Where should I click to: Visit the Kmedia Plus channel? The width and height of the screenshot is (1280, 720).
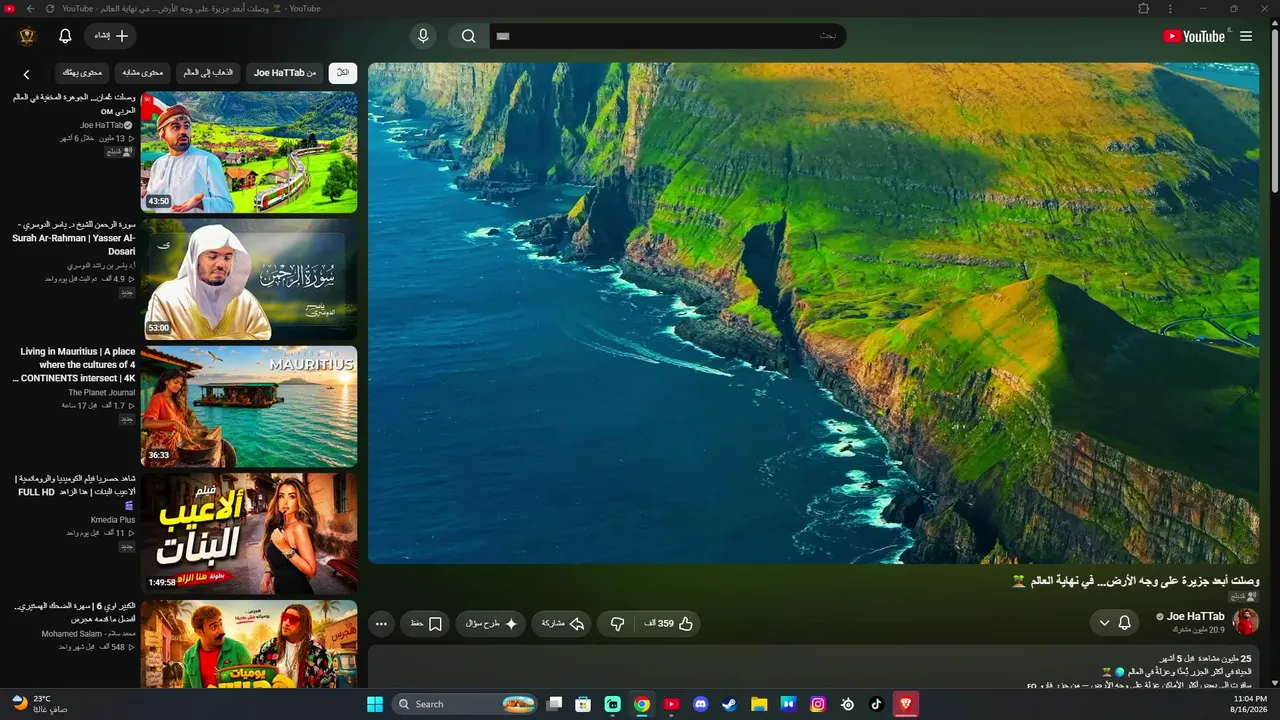click(113, 520)
